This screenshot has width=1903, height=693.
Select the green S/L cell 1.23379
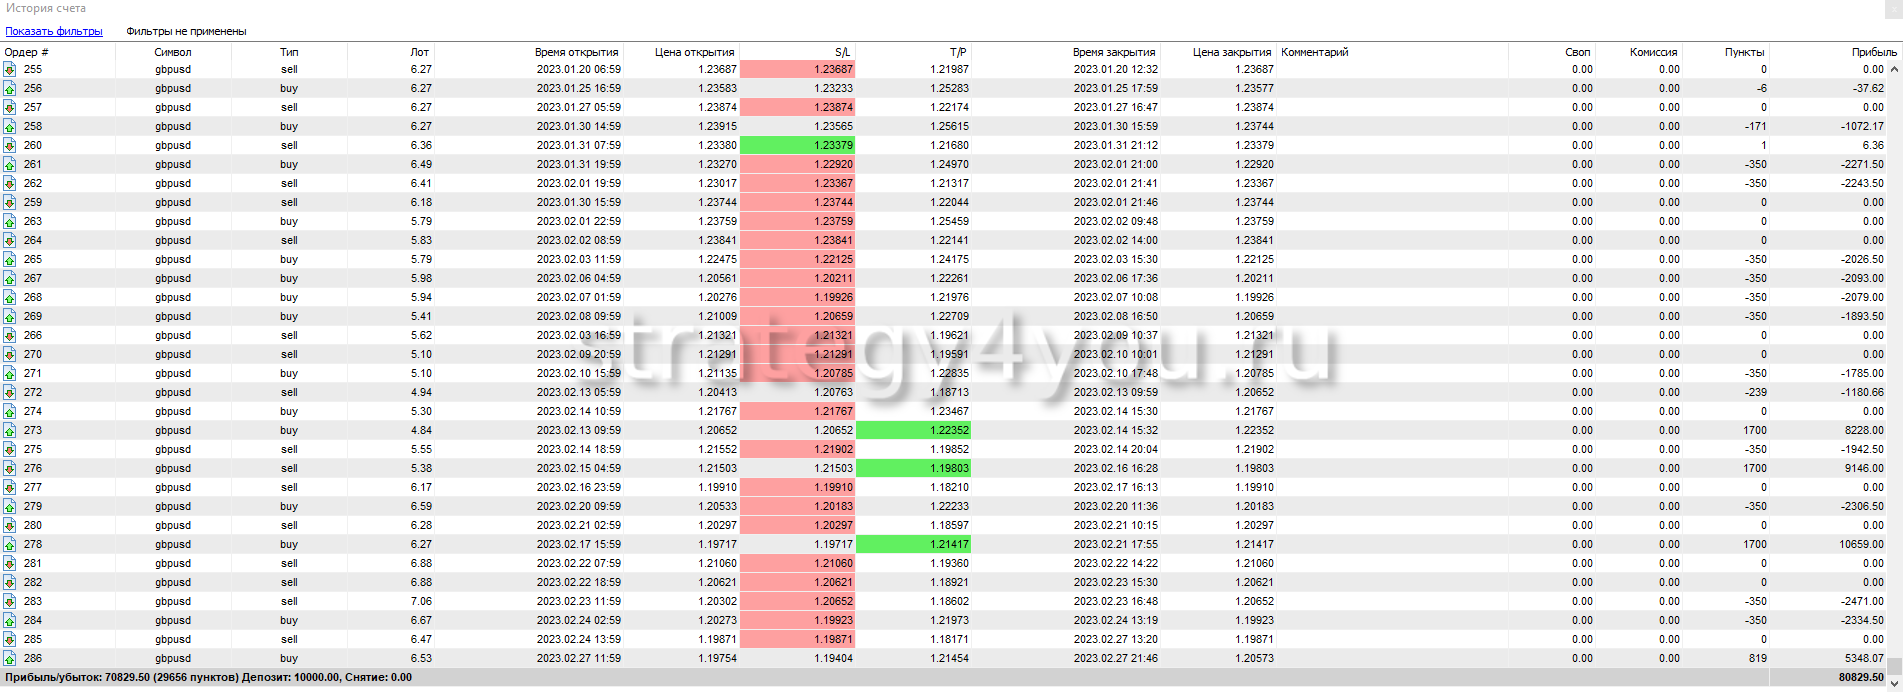pyautogui.click(x=797, y=145)
